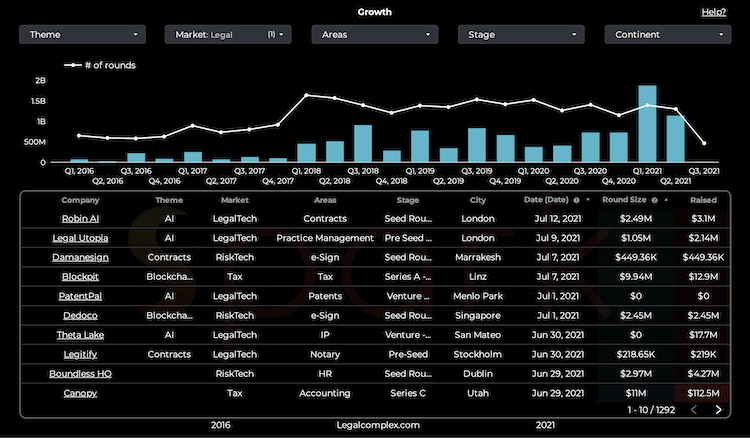Screen dimensions: 750x438
Task: Select the $2.97M round size cell
Action: (x=636, y=373)
